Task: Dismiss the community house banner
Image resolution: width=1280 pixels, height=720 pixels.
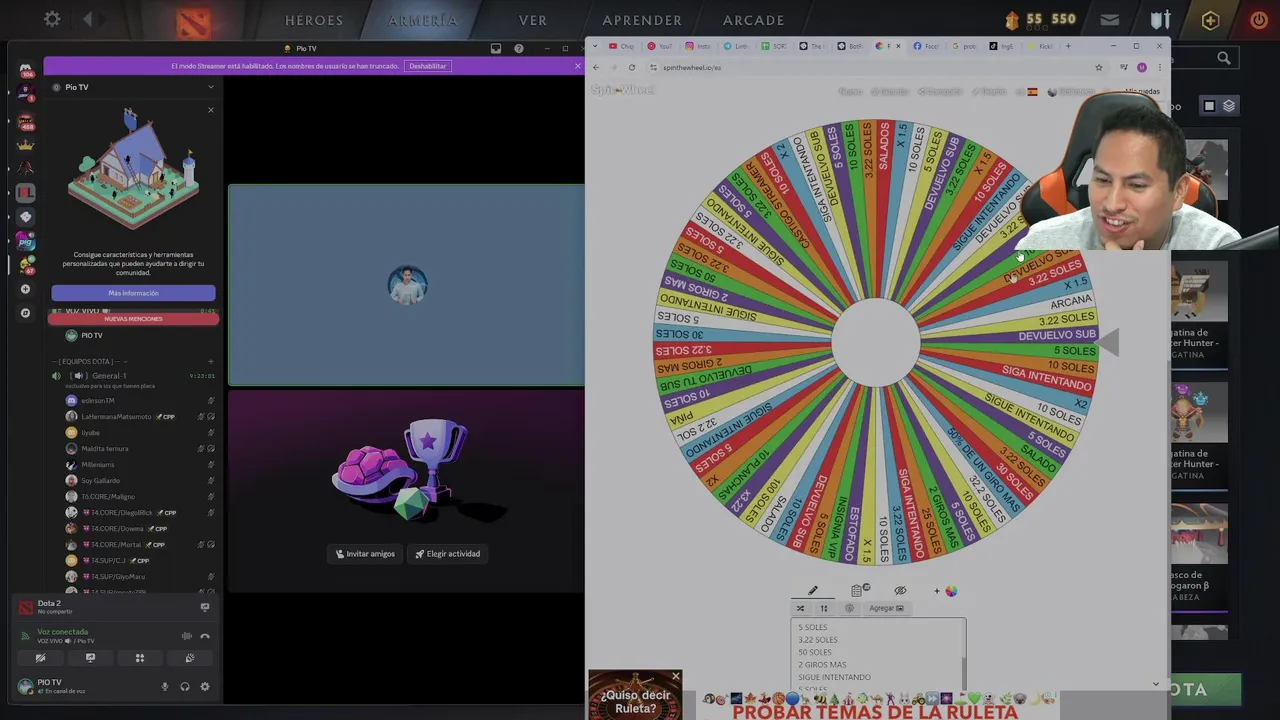Action: [x=210, y=110]
